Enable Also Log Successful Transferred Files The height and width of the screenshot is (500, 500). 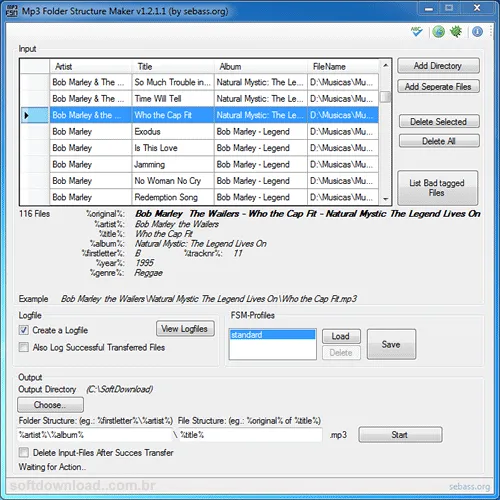click(x=24, y=347)
